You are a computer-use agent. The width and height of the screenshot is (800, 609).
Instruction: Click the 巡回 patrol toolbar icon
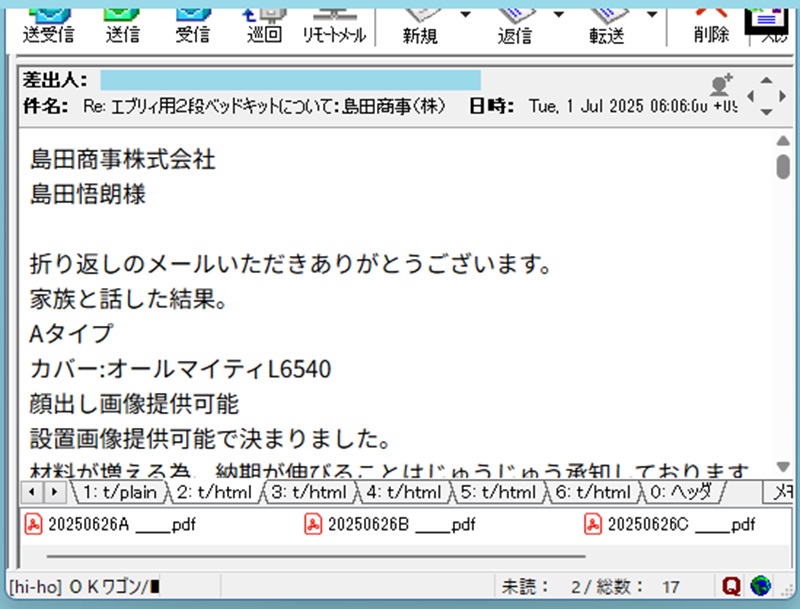click(265, 23)
